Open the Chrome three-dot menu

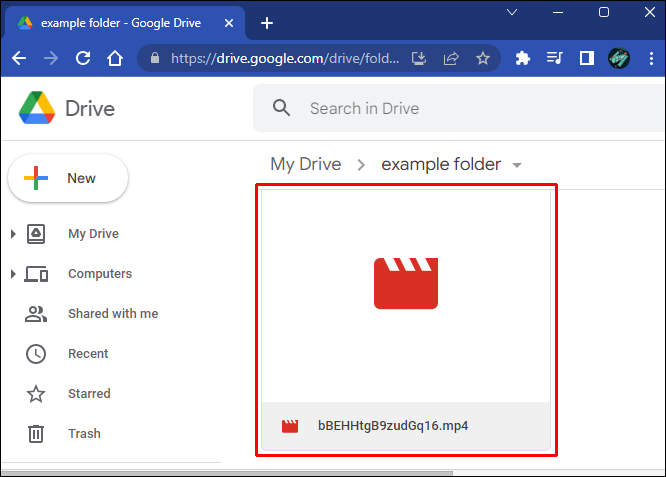point(650,58)
